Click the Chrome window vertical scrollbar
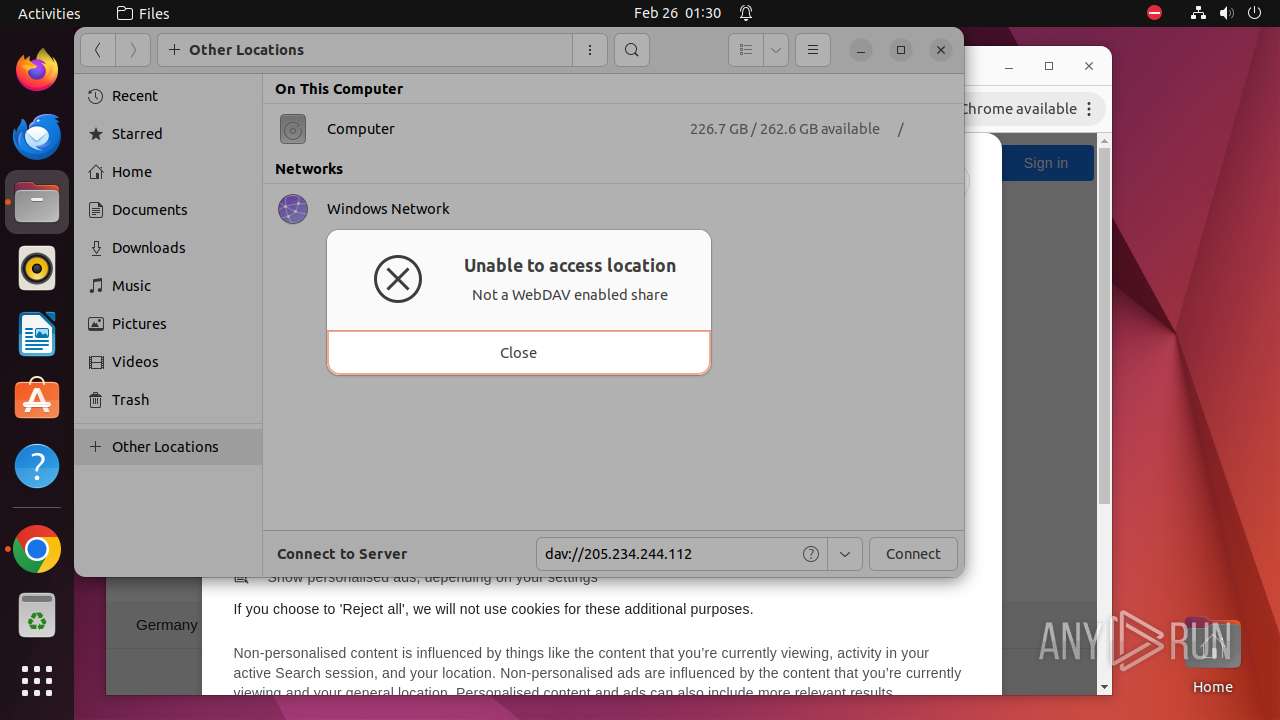The height and width of the screenshot is (720, 1280). click(x=1104, y=325)
